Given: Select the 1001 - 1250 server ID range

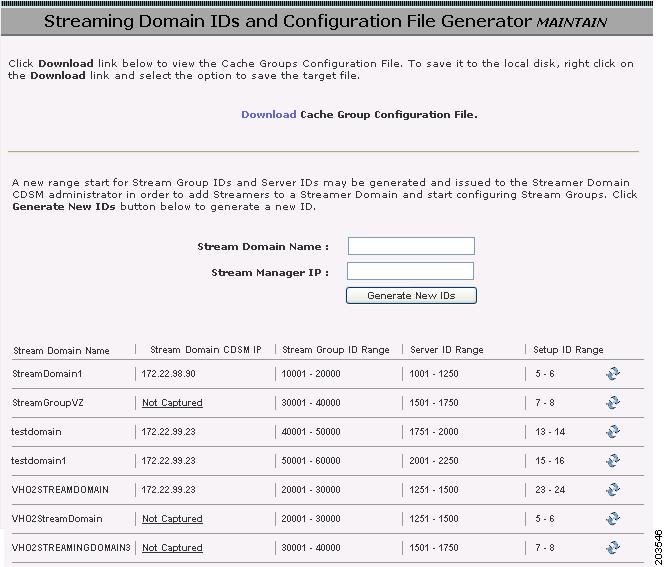Looking at the screenshot, I should (434, 374).
